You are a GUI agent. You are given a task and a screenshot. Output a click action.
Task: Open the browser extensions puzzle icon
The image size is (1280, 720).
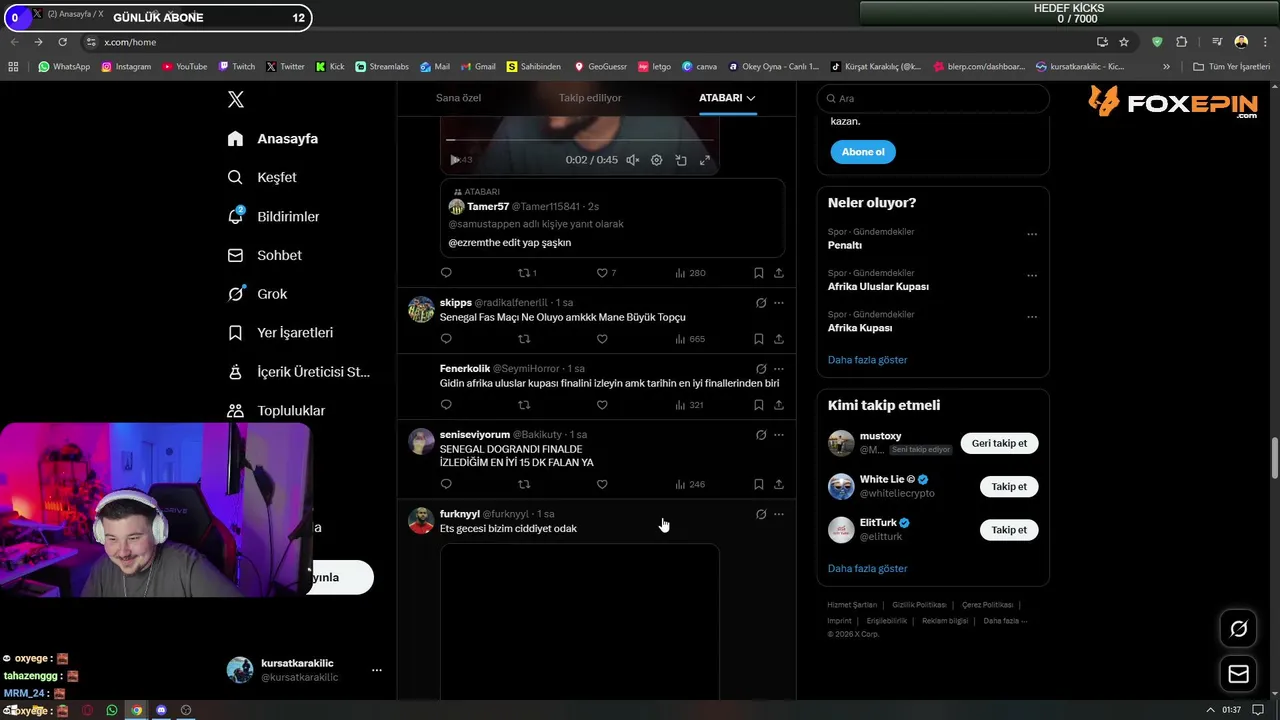(1181, 42)
